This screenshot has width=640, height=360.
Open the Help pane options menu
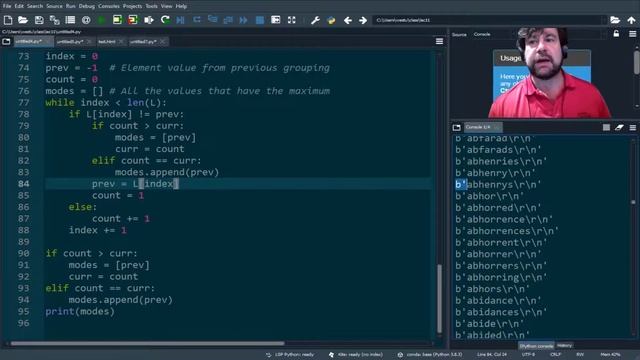[x=632, y=34]
